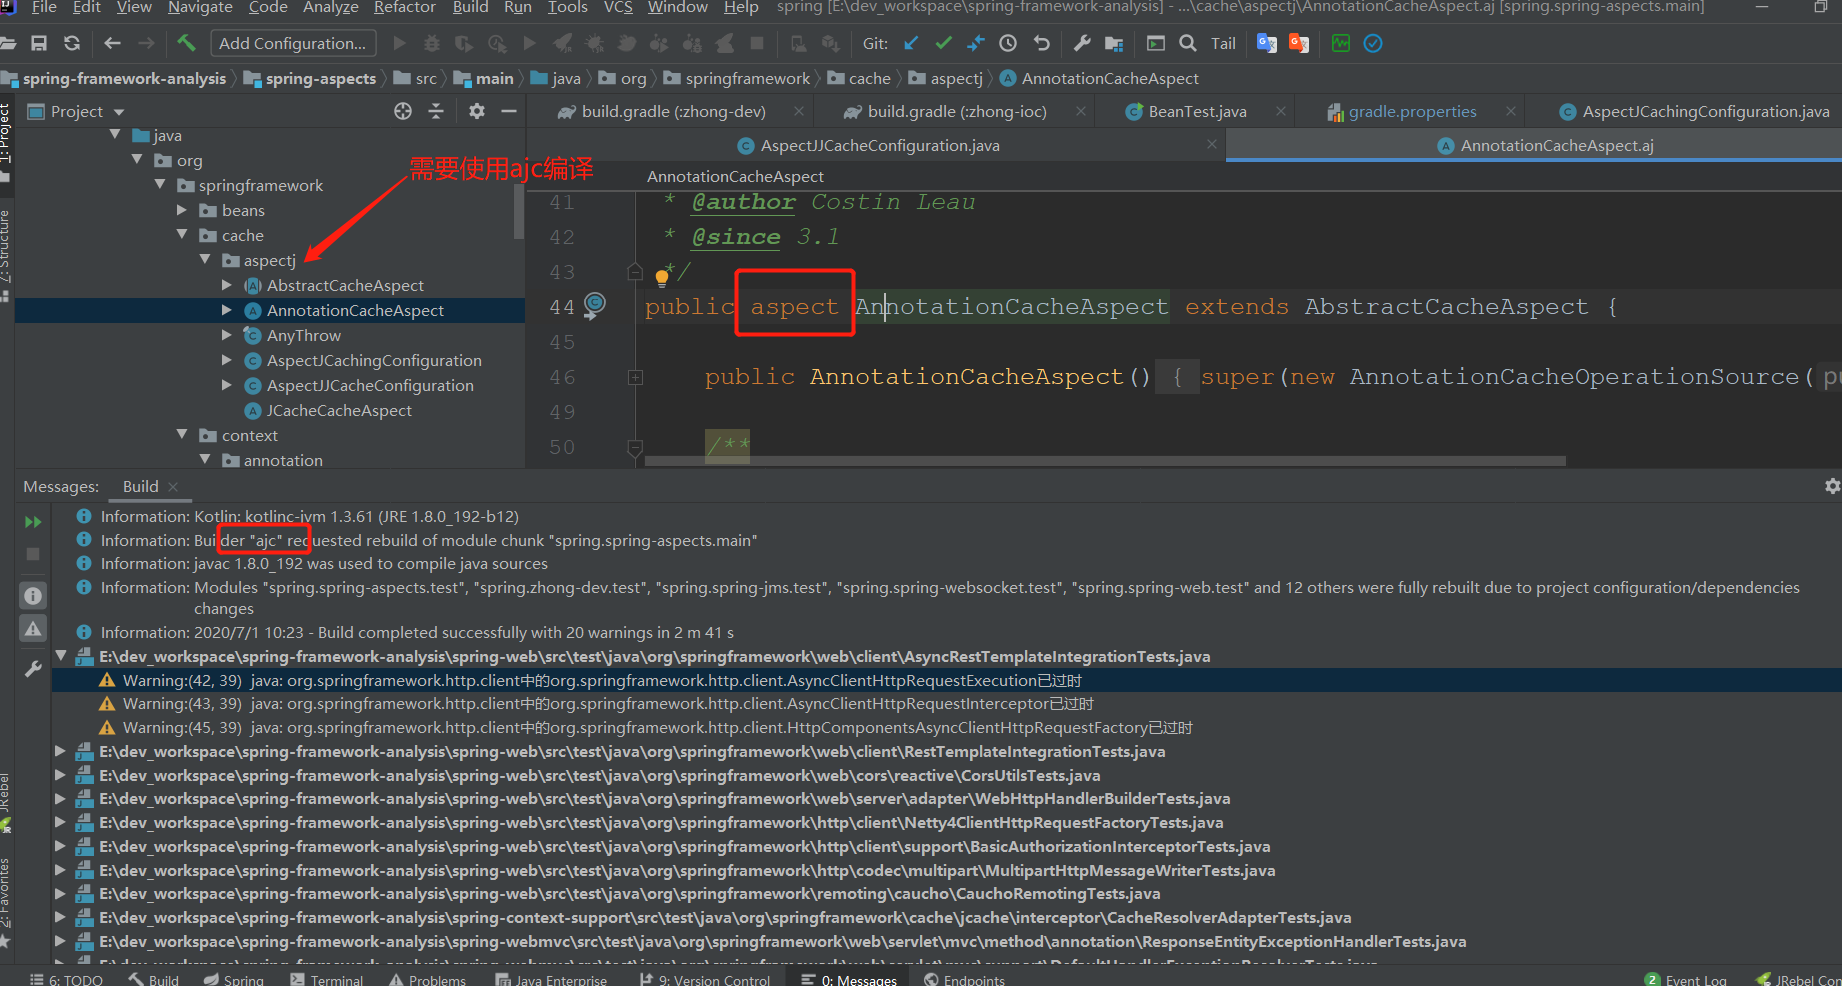Viewport: 1842px width, 986px height.
Task: Click the Synchronize/reload icon in toolbar
Action: tap(71, 43)
